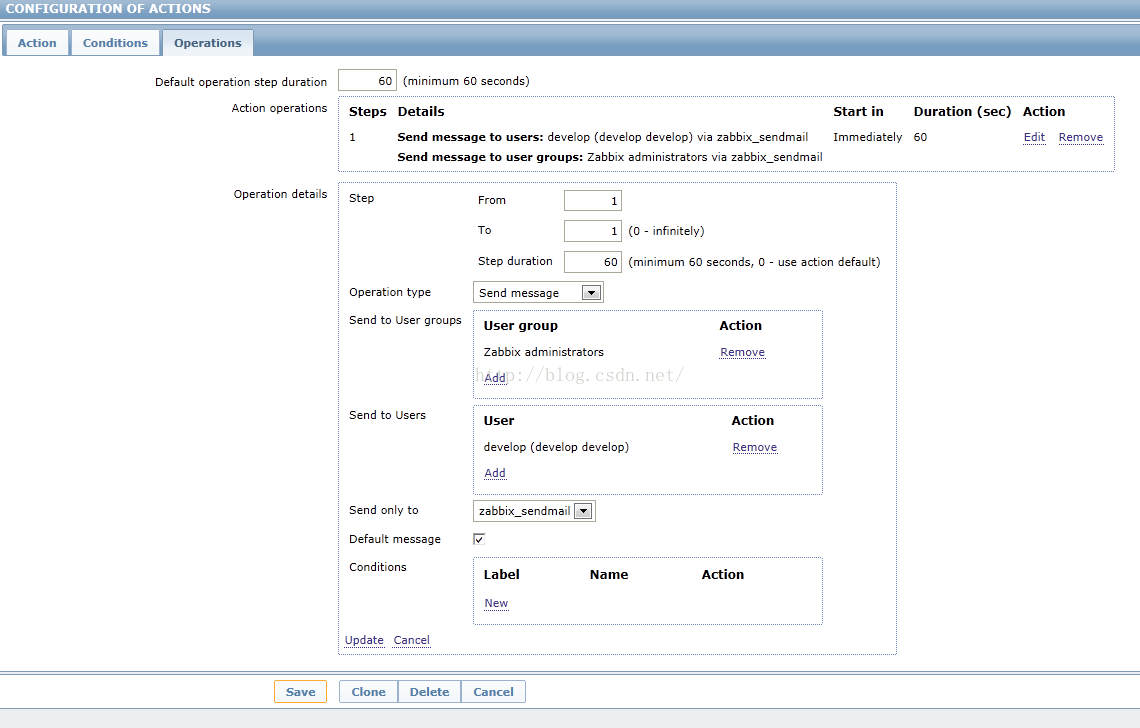Click the Save button
This screenshot has width=1140, height=728.
pos(300,692)
